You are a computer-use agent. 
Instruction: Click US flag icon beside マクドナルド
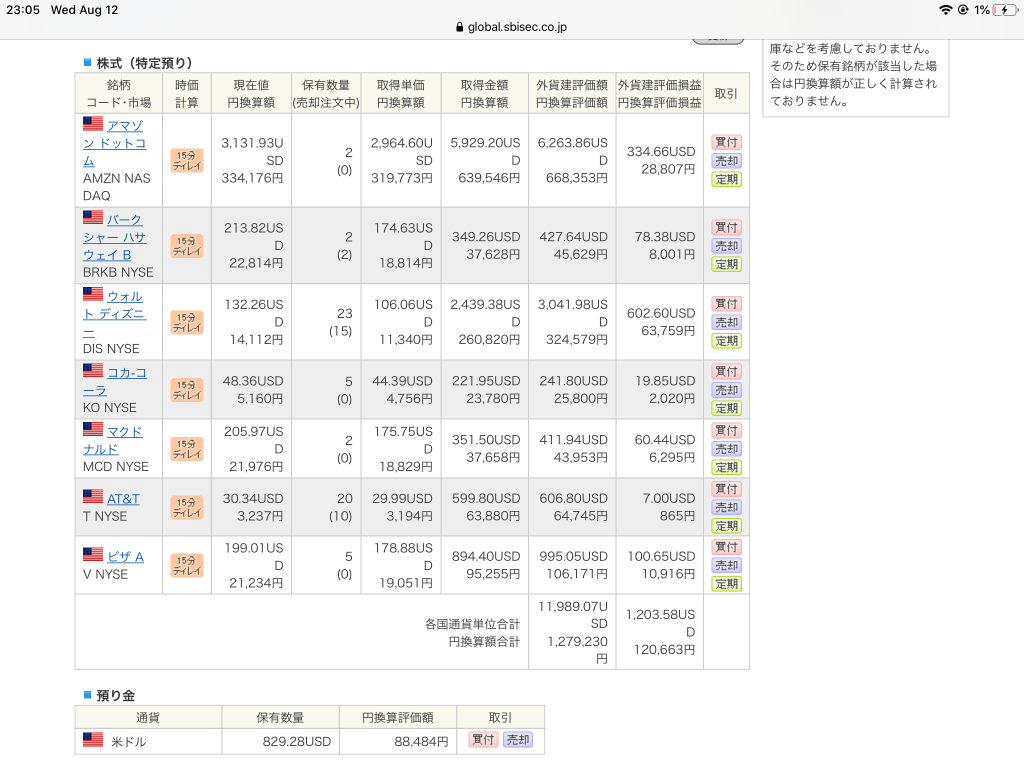[93, 428]
